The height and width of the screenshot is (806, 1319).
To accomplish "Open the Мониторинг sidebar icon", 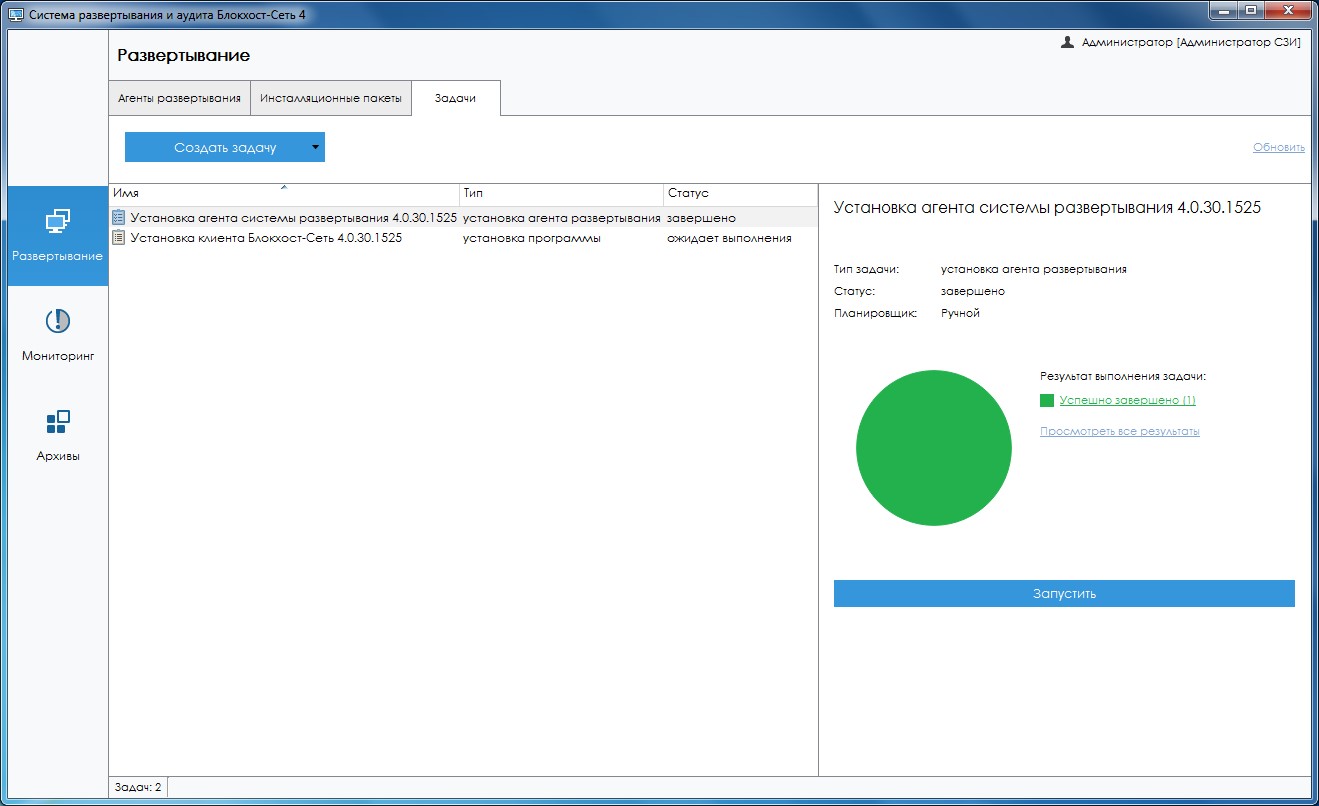I will click(57, 322).
